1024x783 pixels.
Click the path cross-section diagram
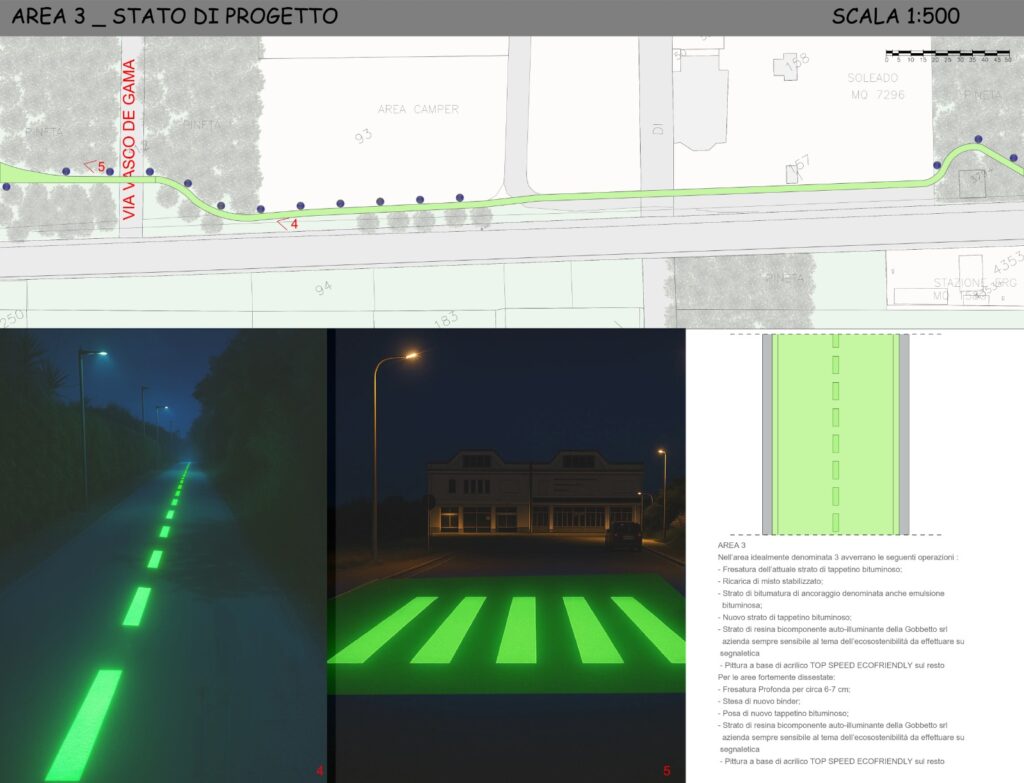coord(835,434)
